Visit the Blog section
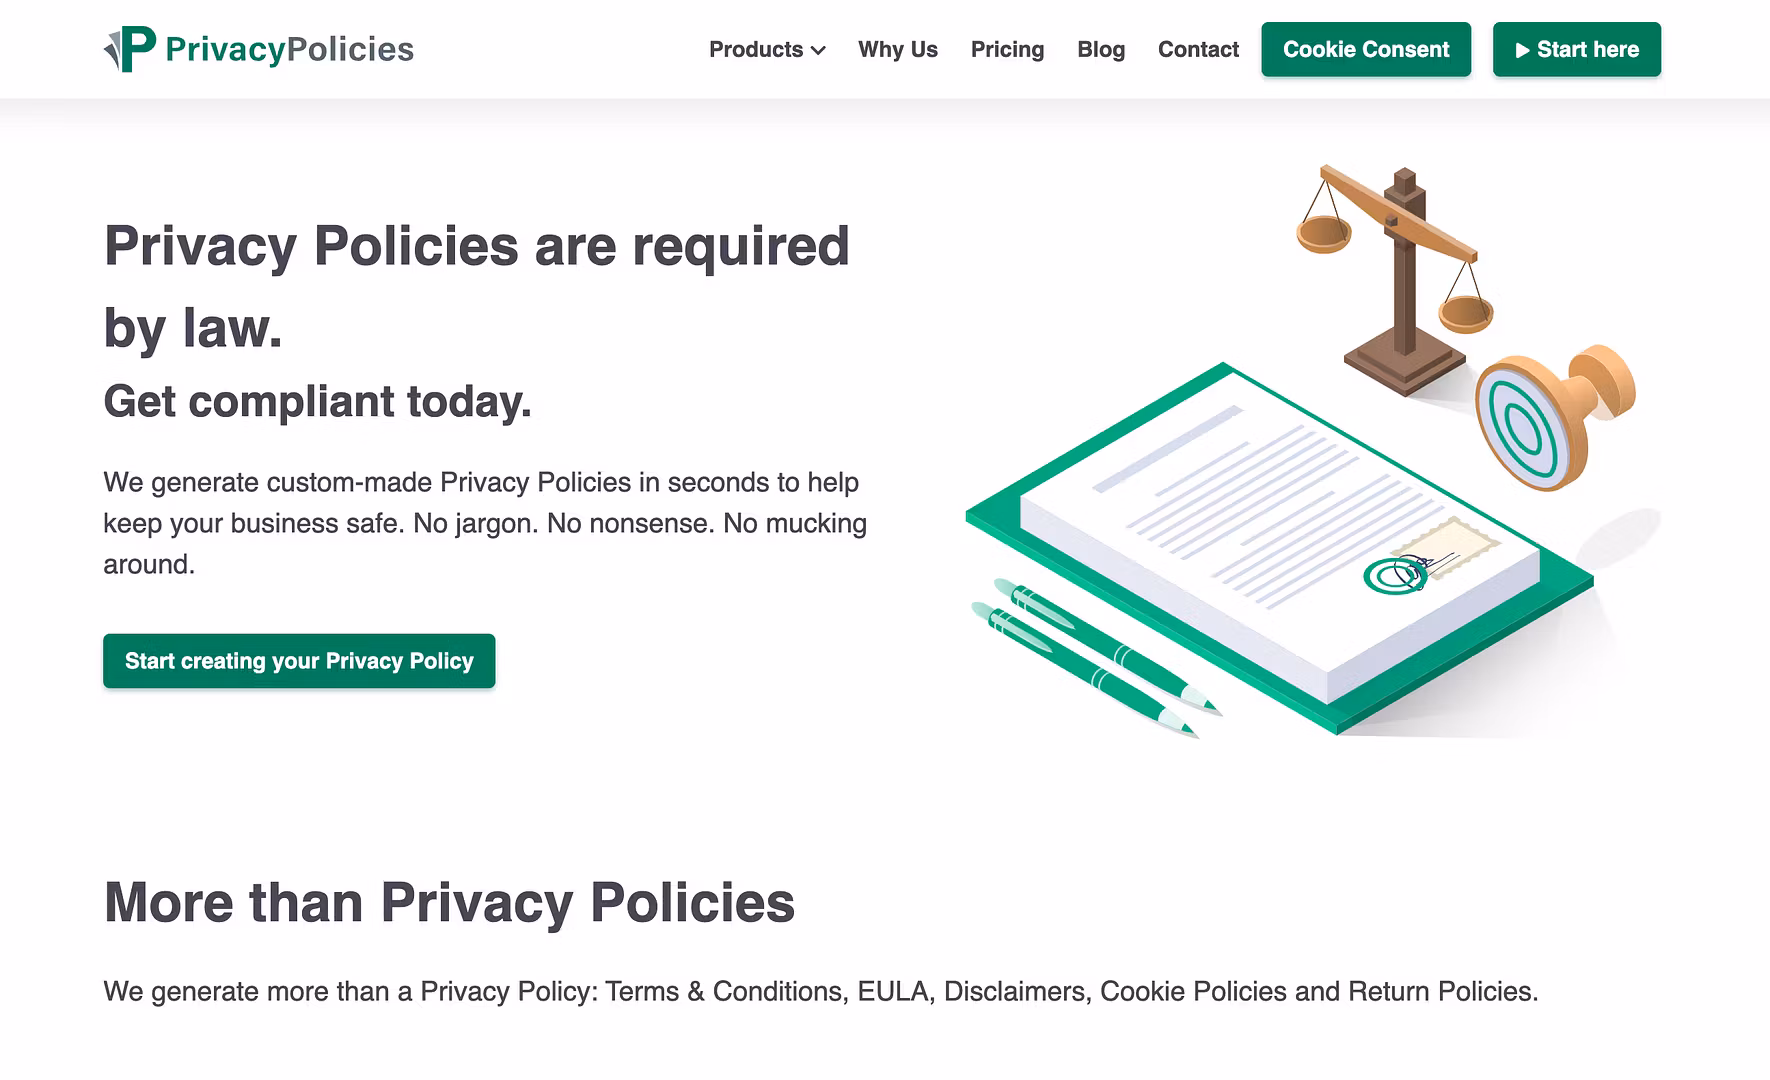 (x=1100, y=49)
